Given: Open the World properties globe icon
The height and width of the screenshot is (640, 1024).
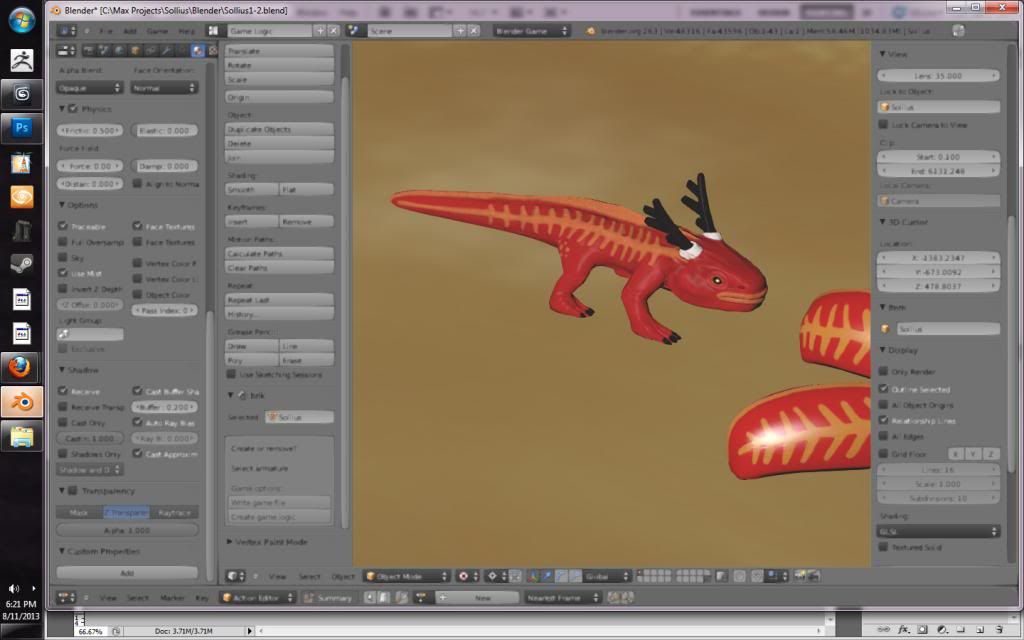Looking at the screenshot, I should tap(120, 50).
